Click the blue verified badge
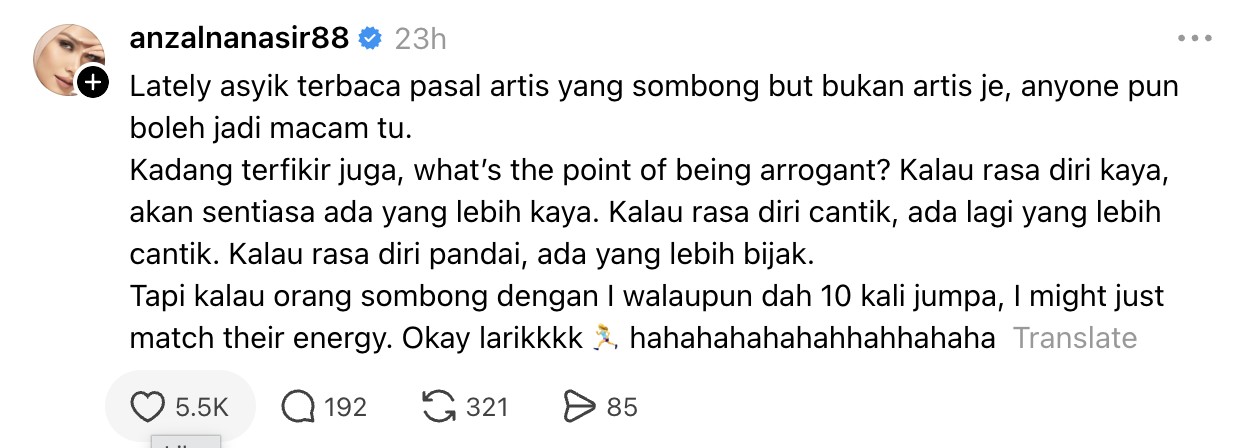 pyautogui.click(x=370, y=39)
